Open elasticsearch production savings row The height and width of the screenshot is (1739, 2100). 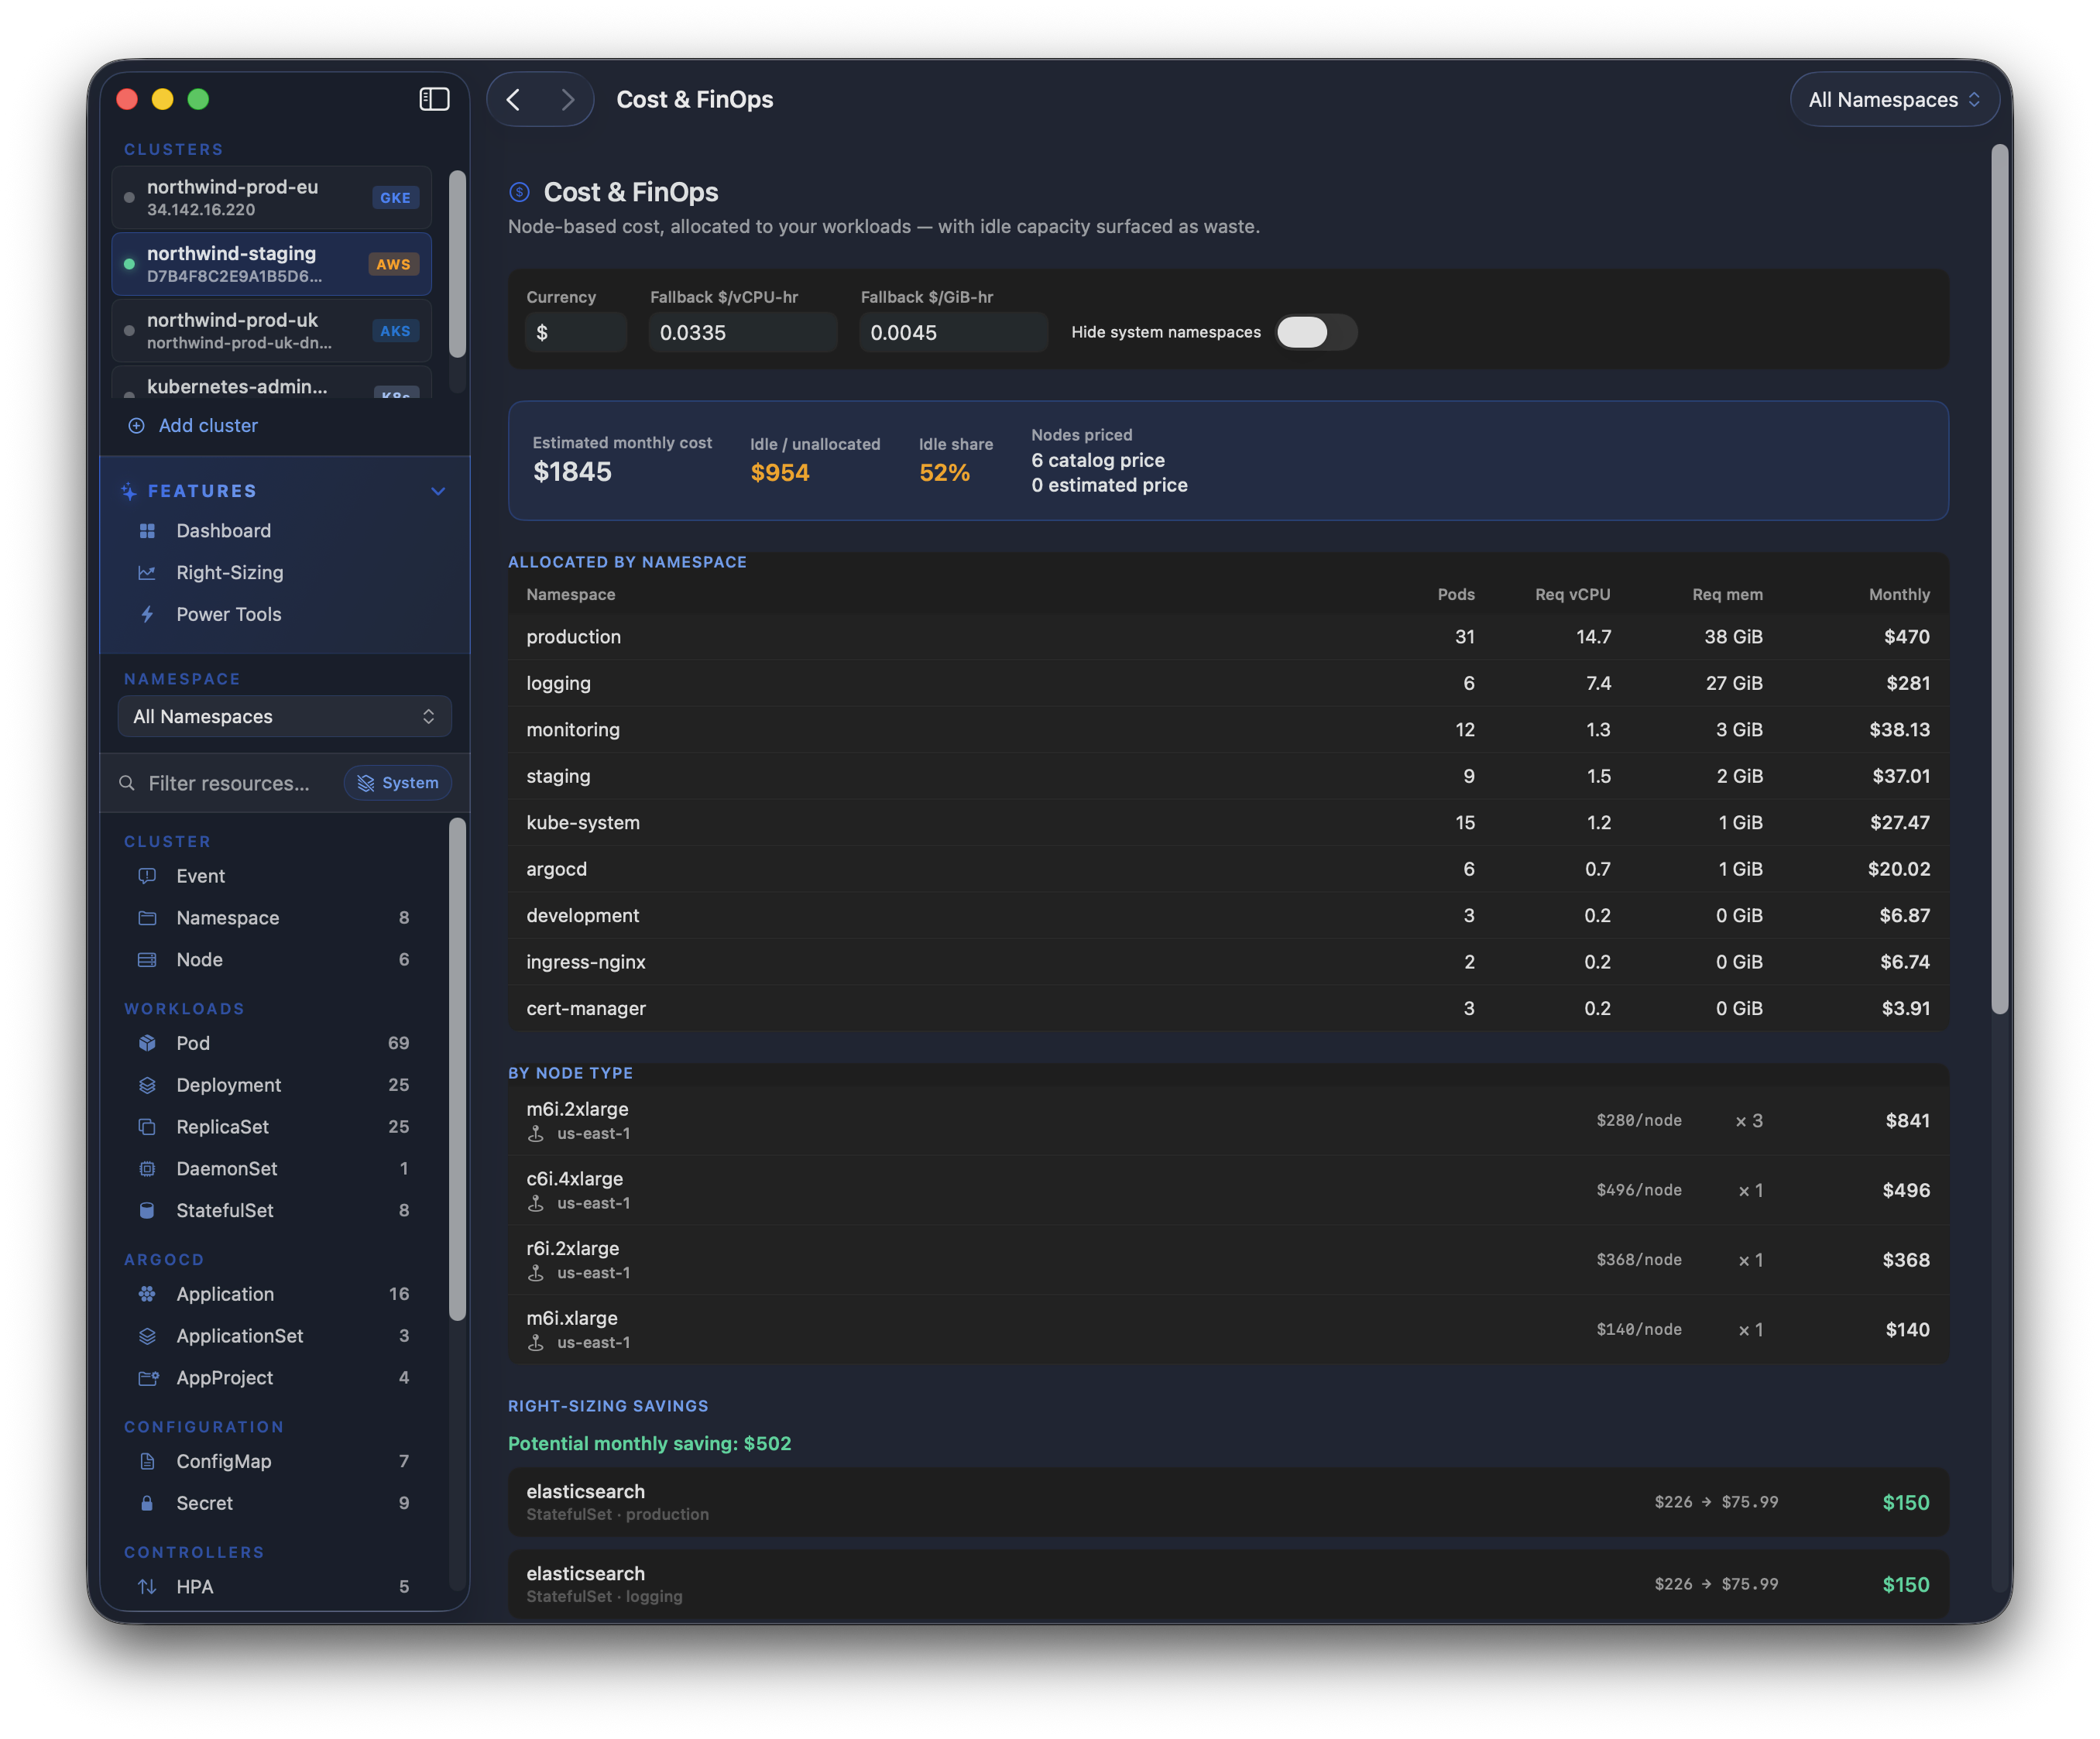[x=1228, y=1502]
